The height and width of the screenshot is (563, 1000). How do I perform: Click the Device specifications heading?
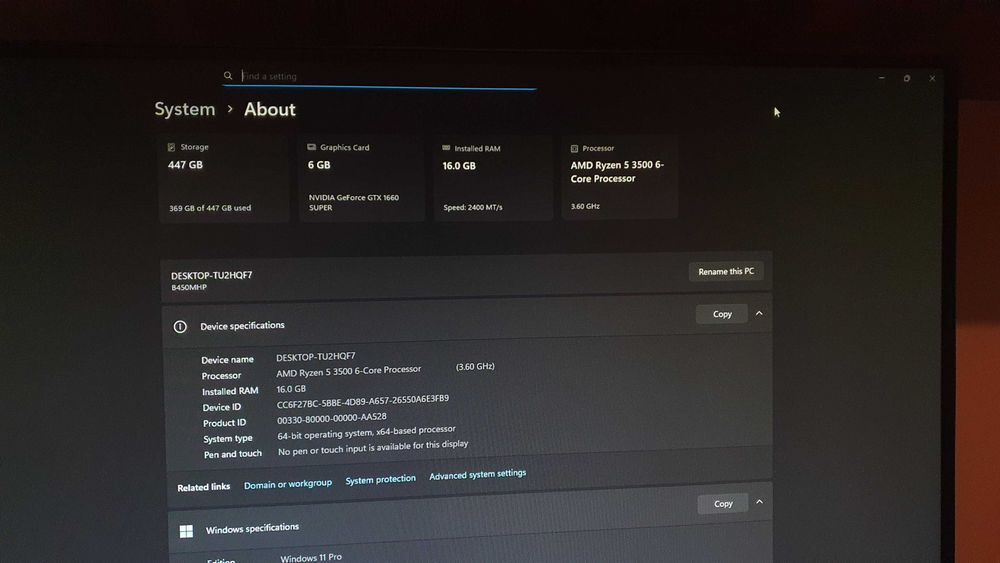click(242, 325)
